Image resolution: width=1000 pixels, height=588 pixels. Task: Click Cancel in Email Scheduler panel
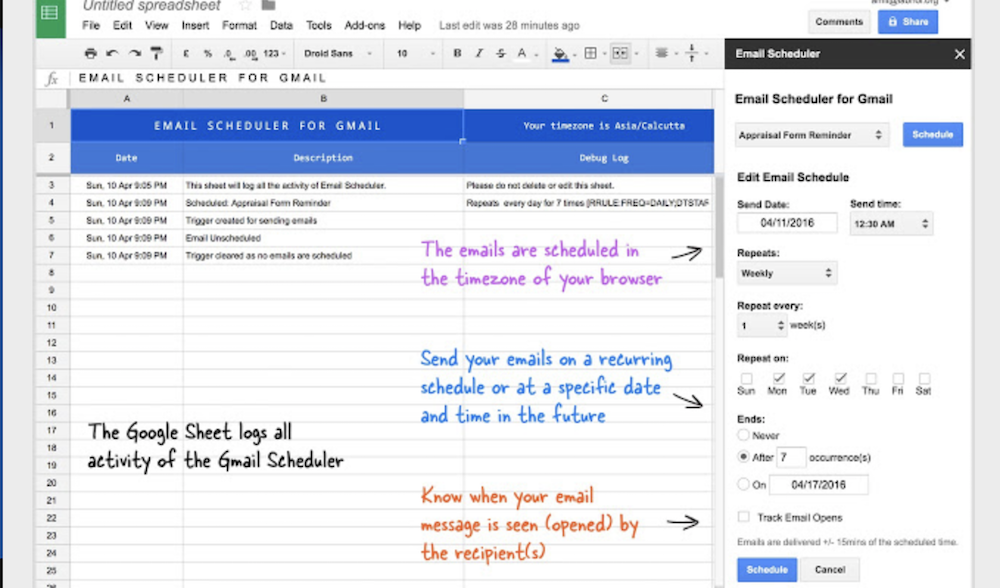(829, 570)
